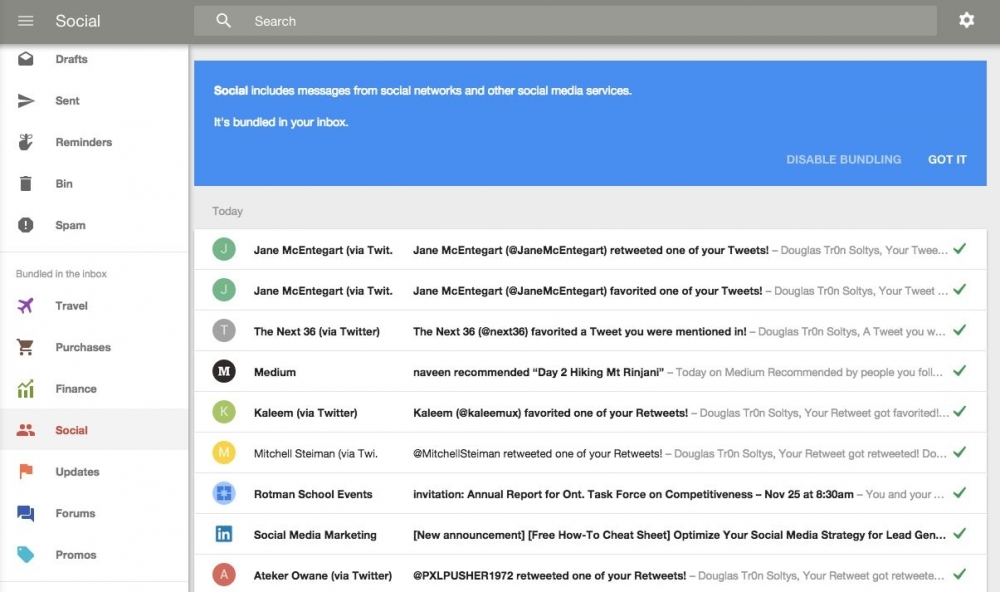Click Kaleem's green K avatar
The image size is (1000, 592).
point(224,411)
